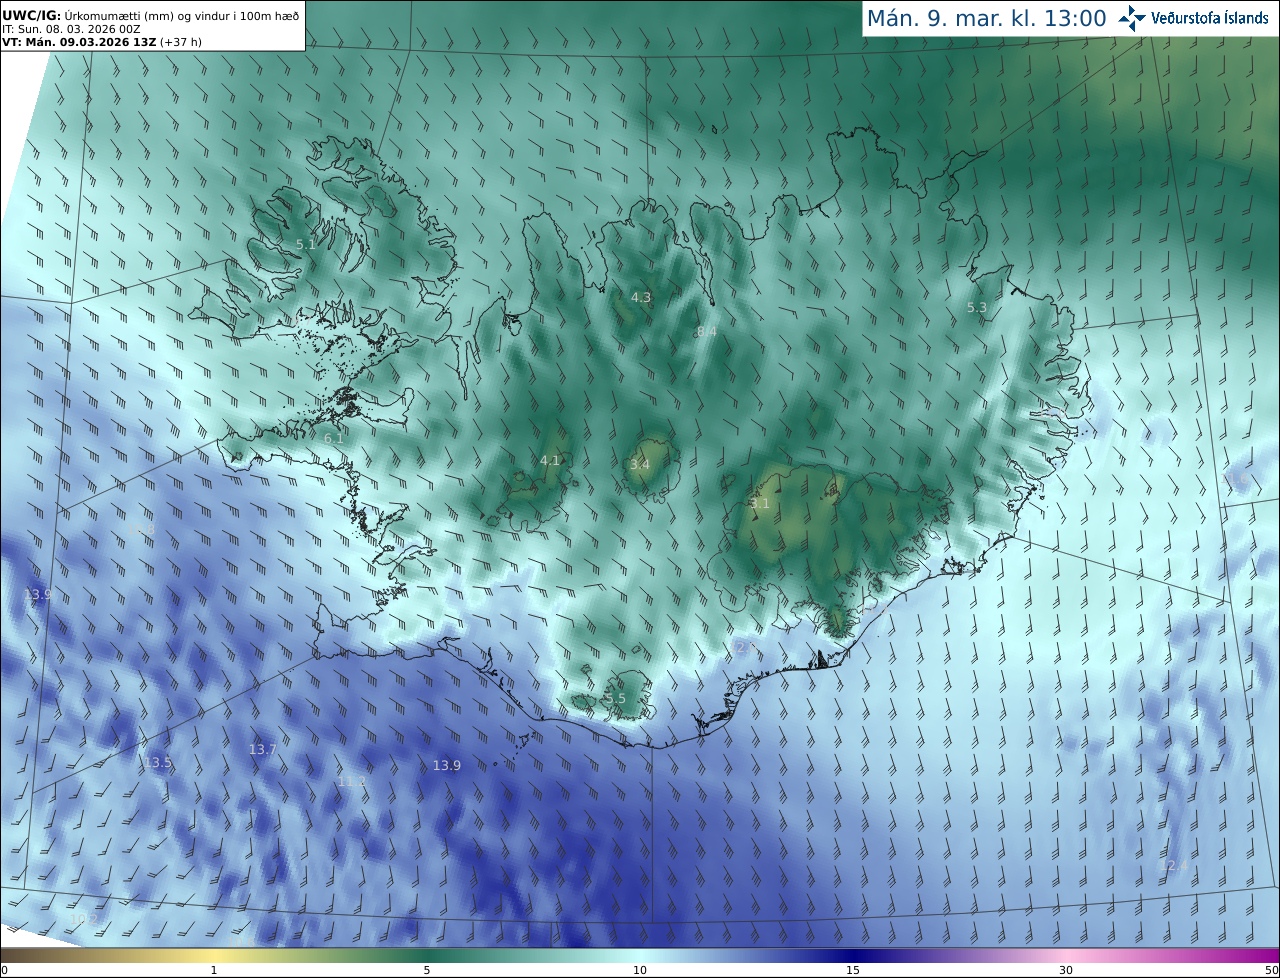
Task: Click the 4.3 value label on the map
Action: click(x=641, y=297)
